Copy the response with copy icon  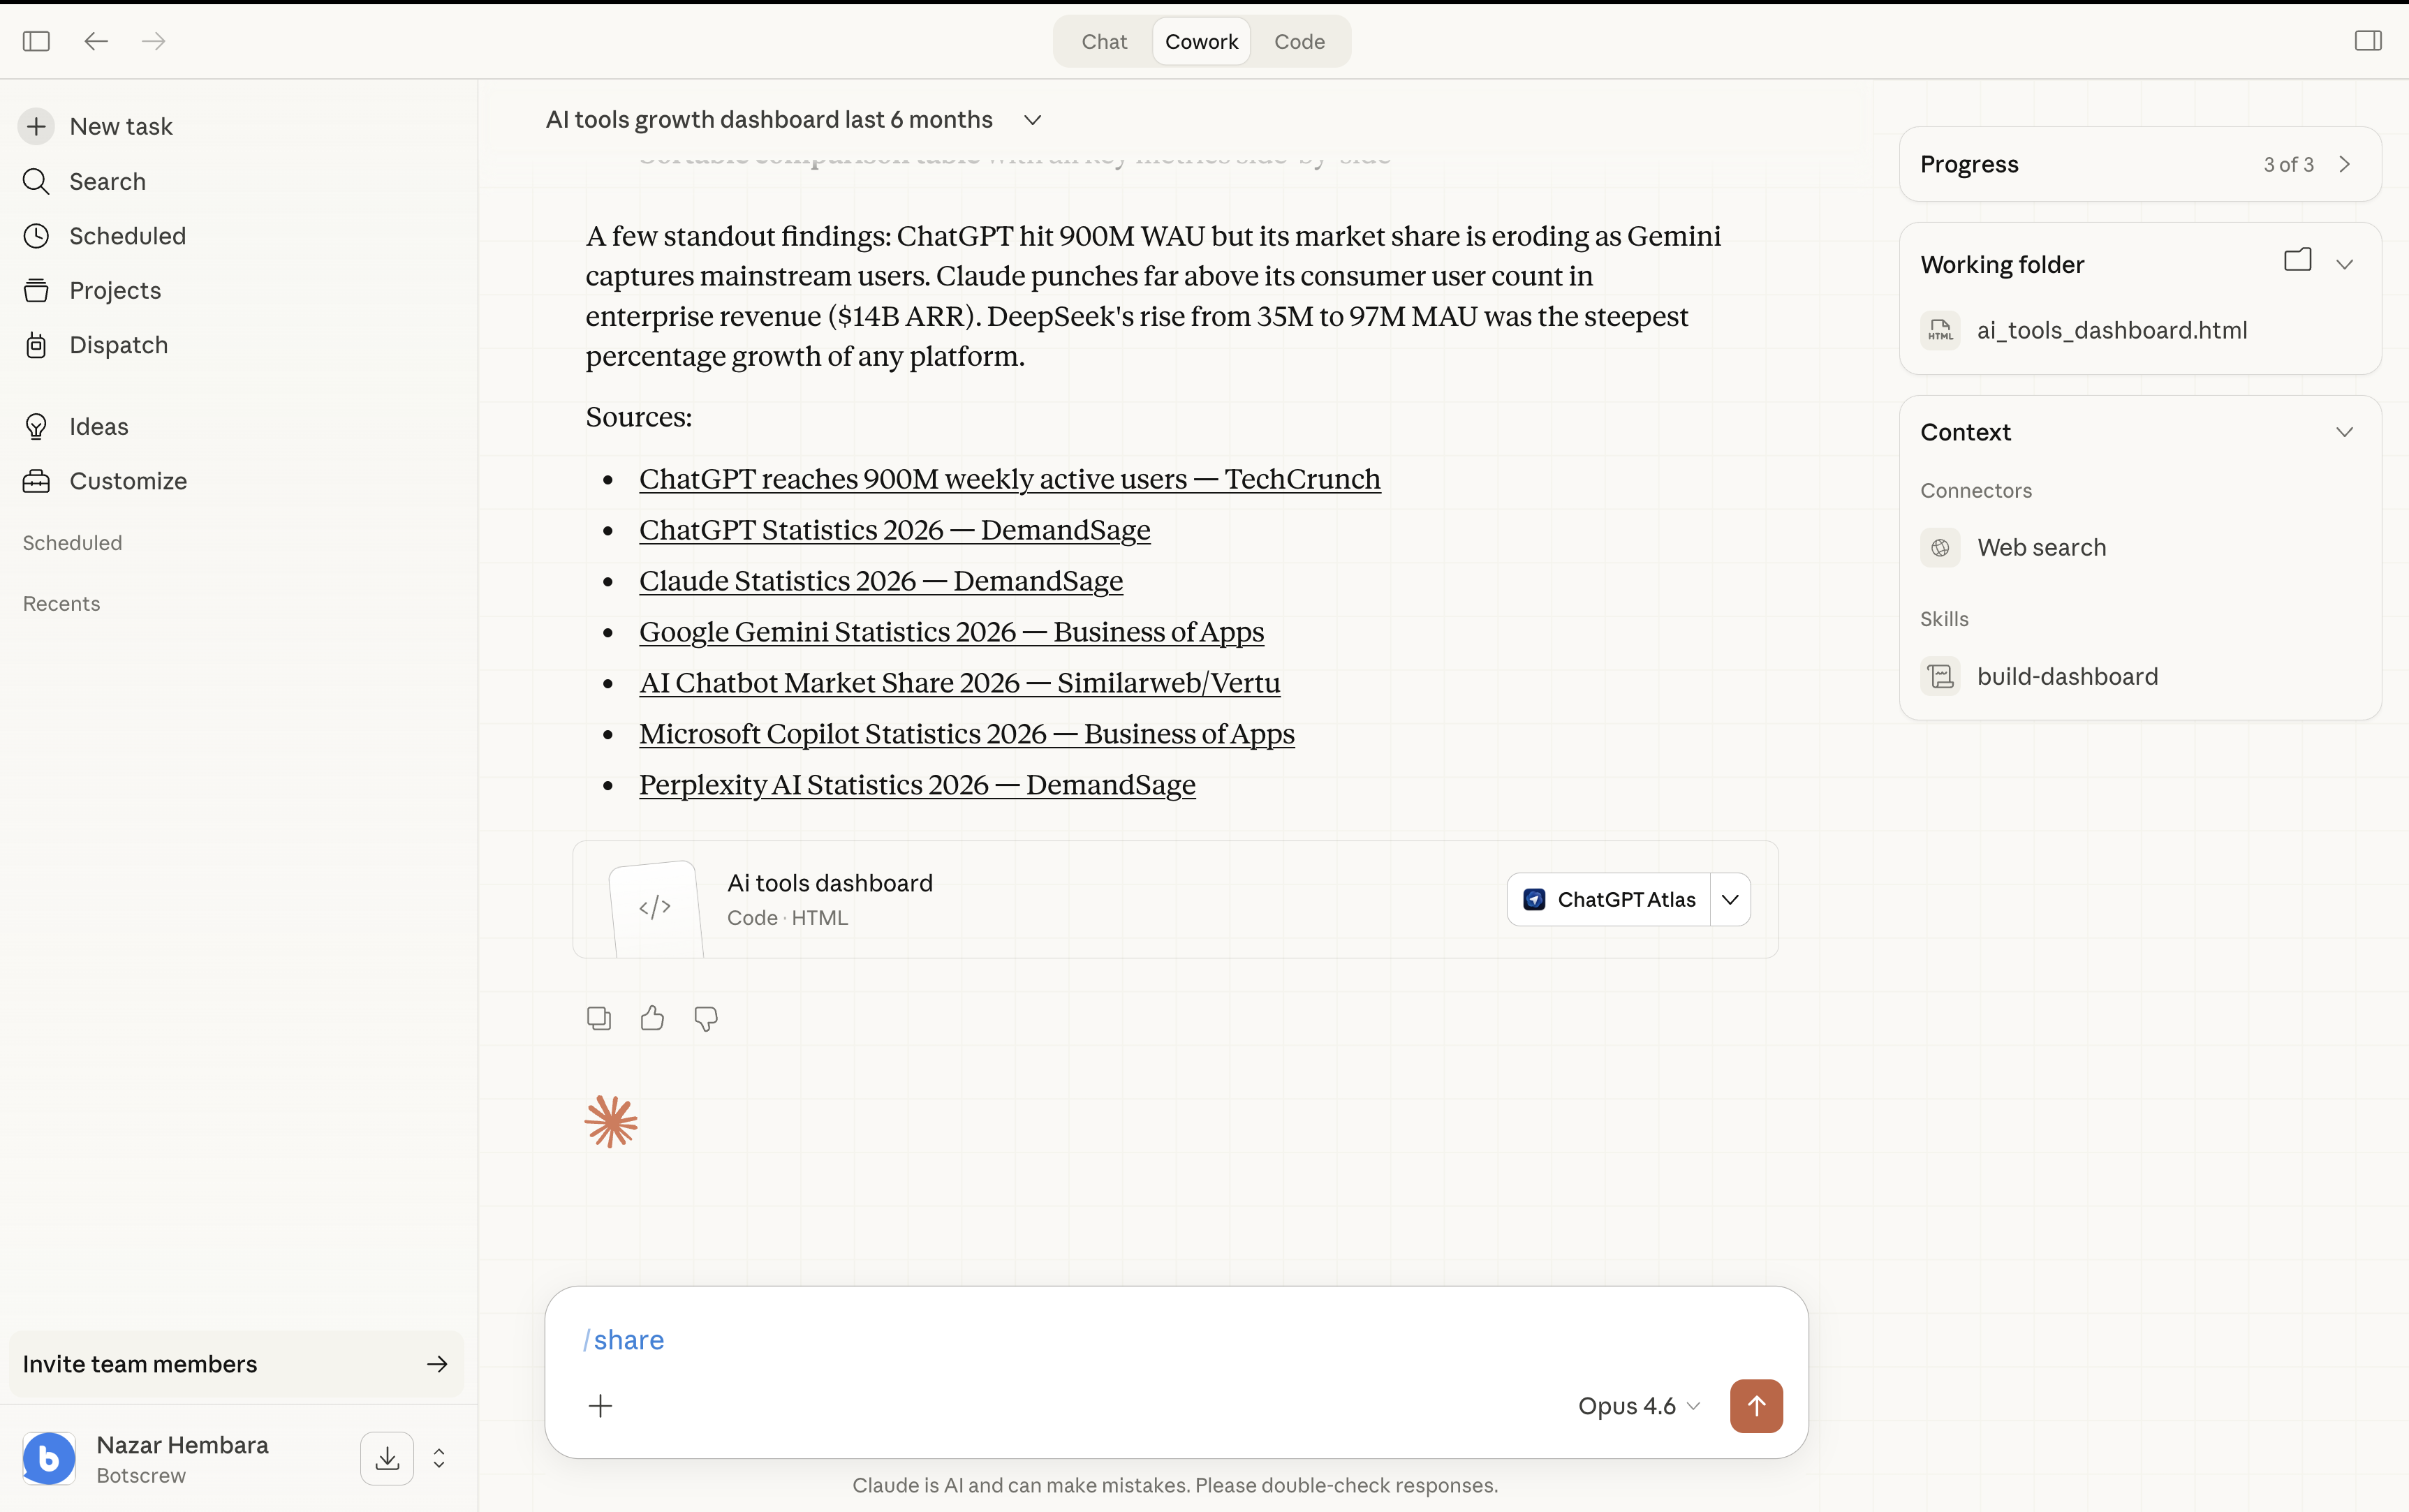click(x=598, y=1018)
